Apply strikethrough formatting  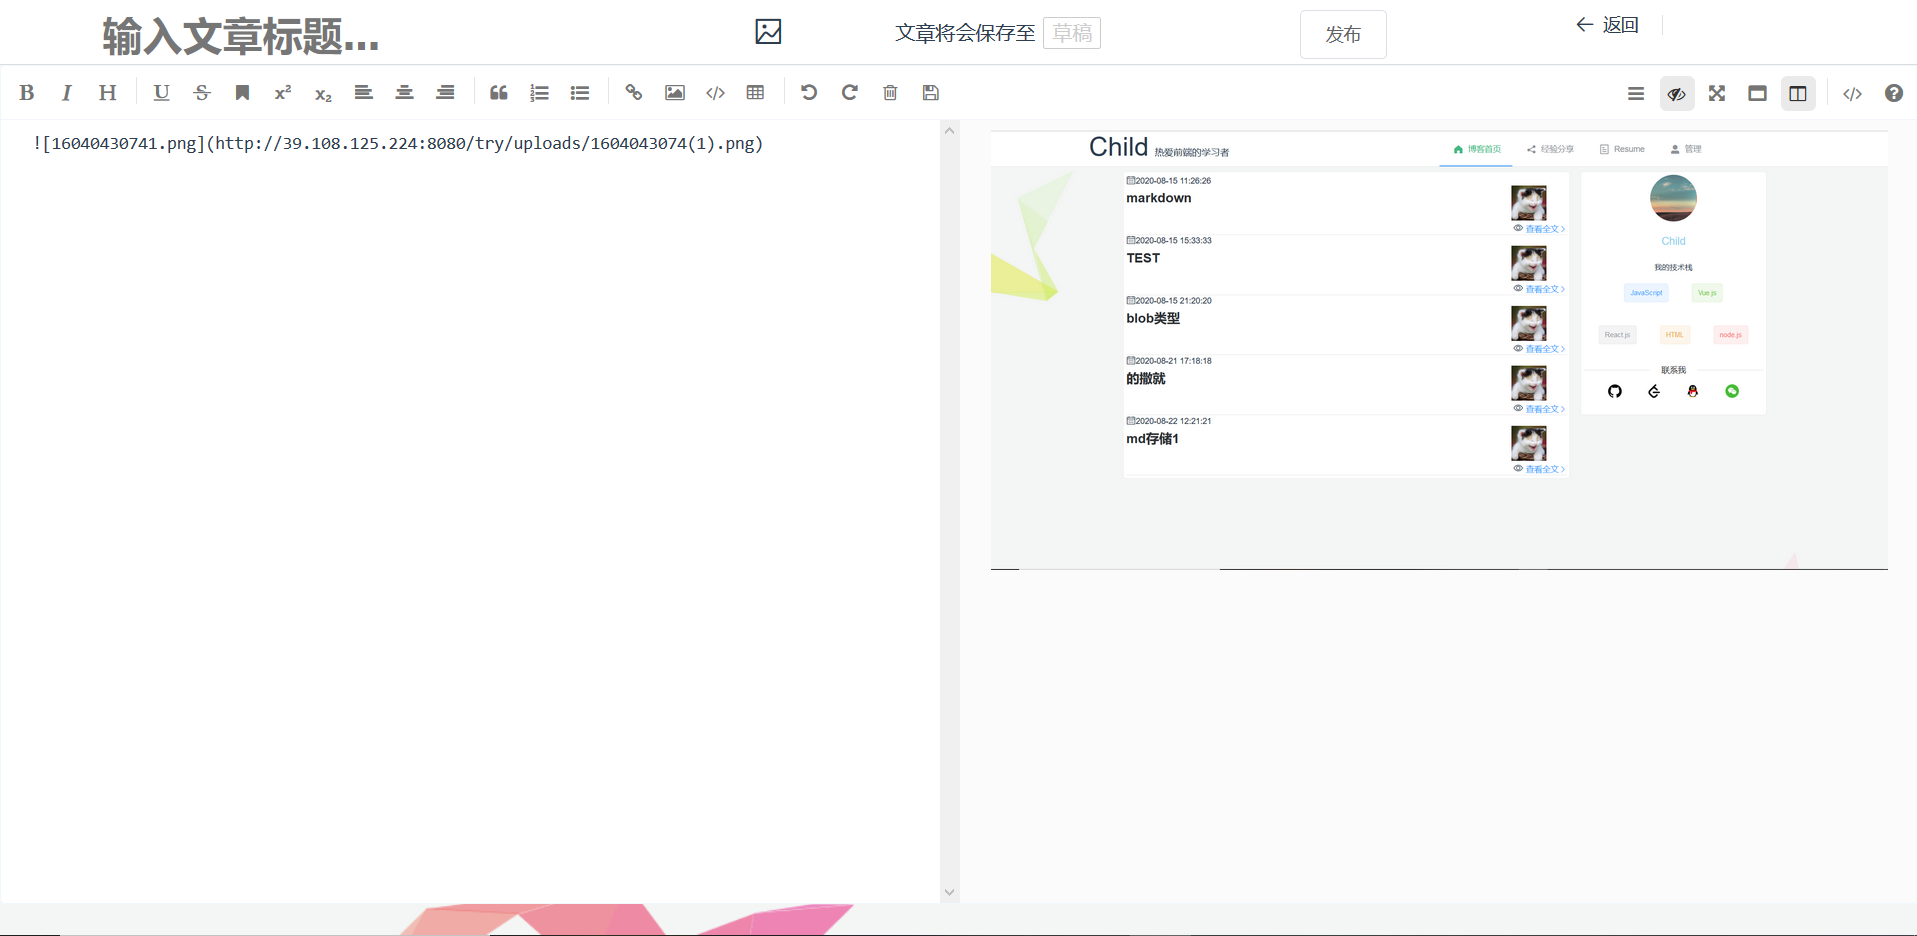tap(202, 93)
